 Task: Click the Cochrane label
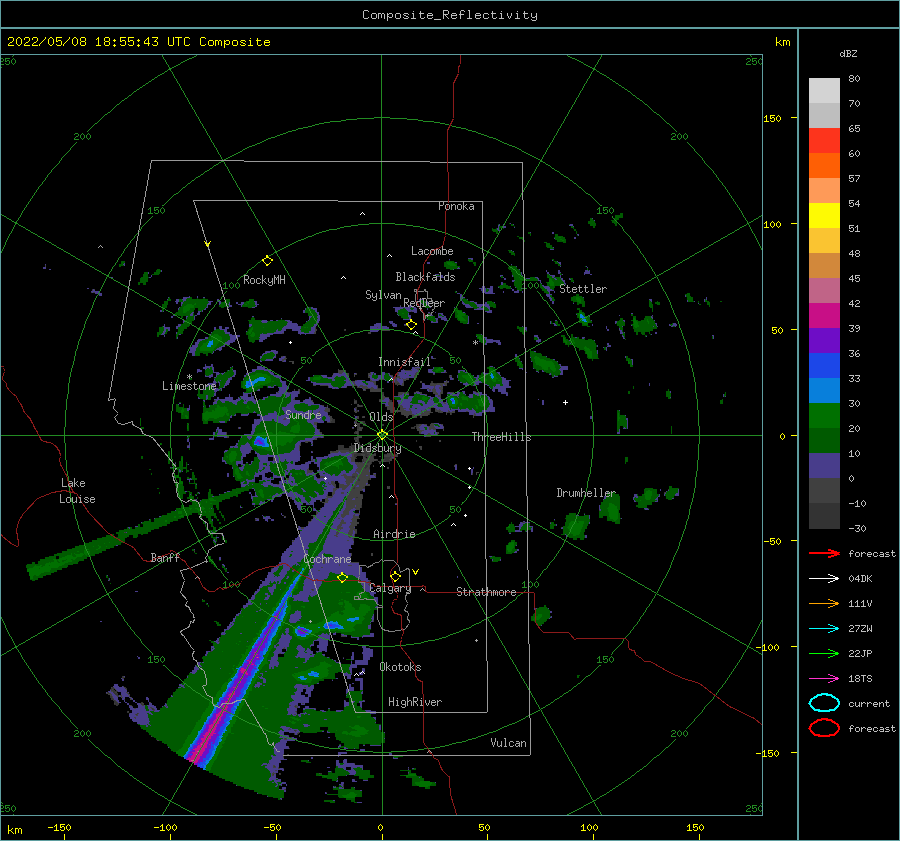(x=327, y=559)
